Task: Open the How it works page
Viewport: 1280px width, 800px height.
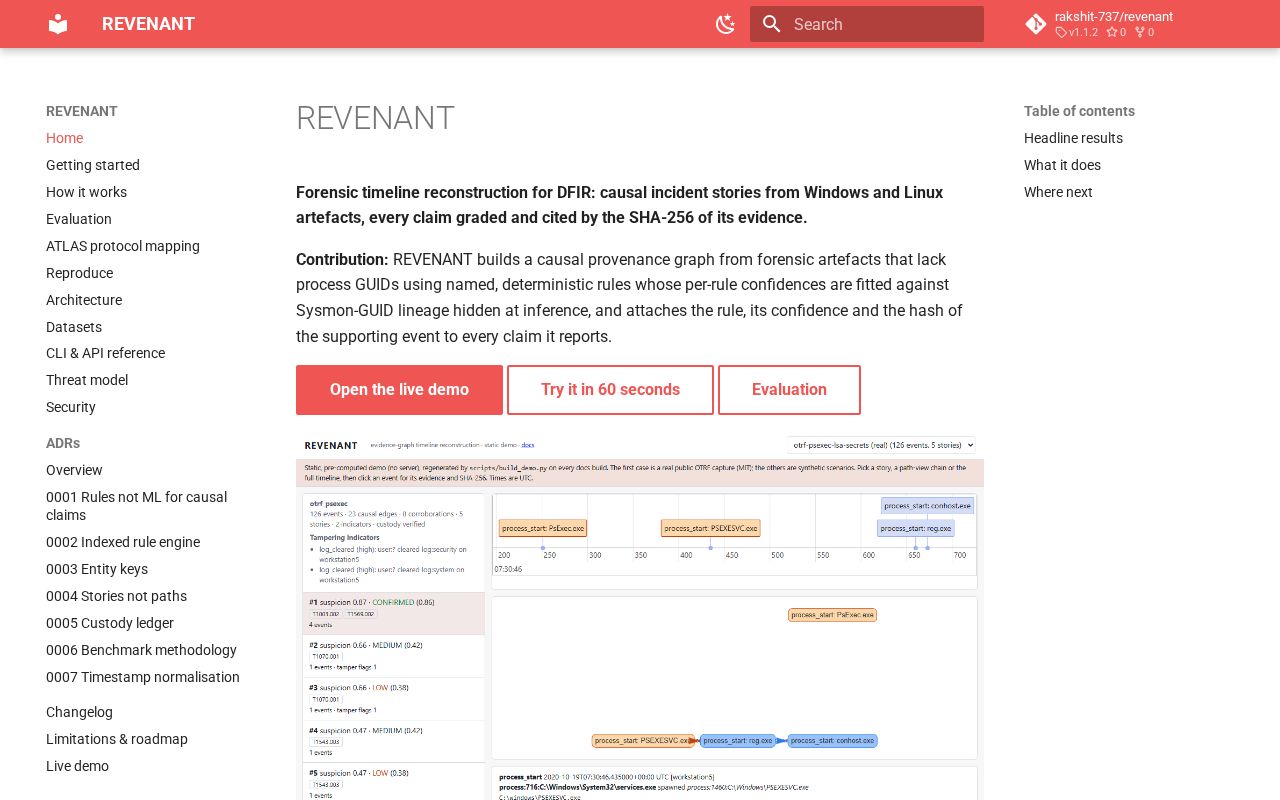Action: 86,192
